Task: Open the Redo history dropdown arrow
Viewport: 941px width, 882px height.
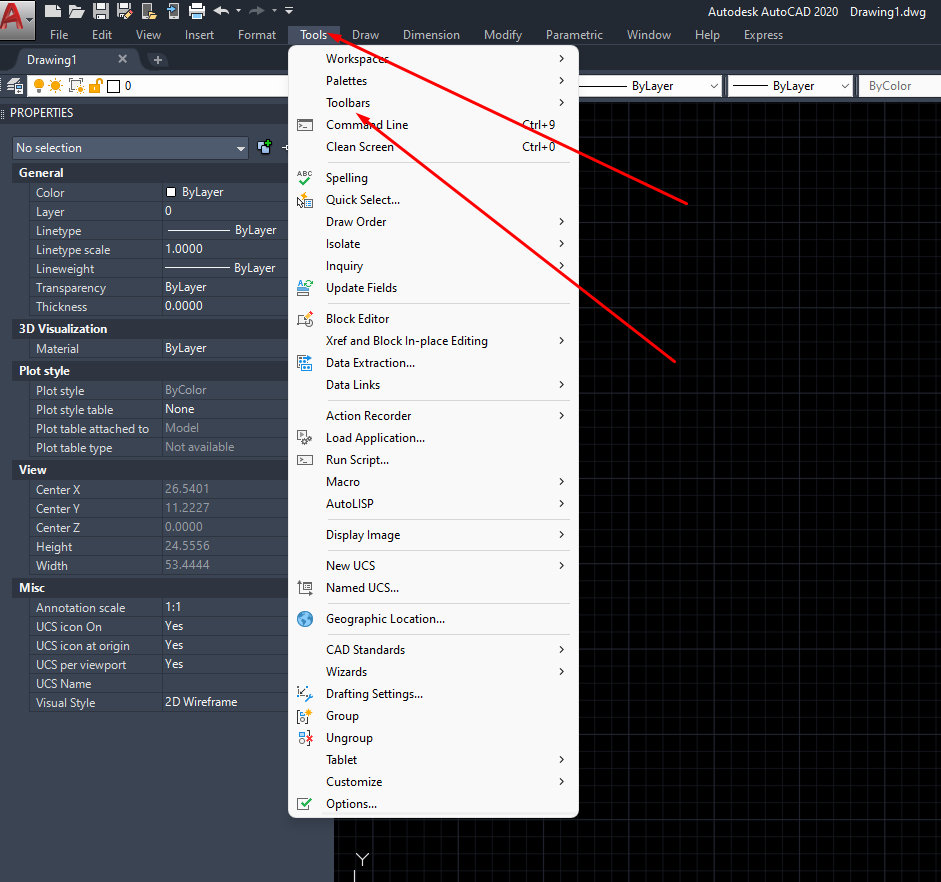Action: 274,10
